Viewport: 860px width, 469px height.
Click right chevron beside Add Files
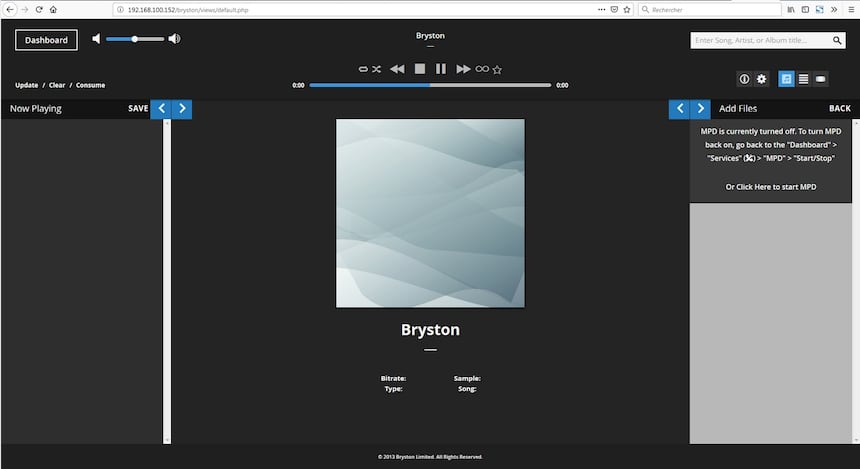(700, 109)
